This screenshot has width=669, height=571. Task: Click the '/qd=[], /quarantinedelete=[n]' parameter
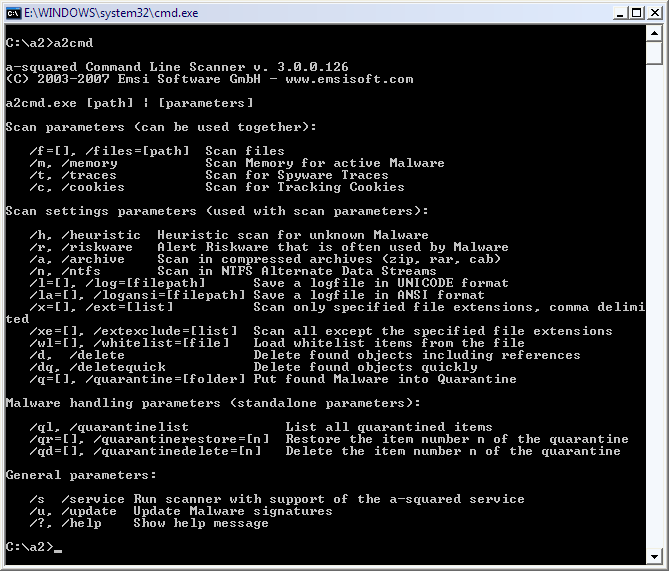pyautogui.click(x=145, y=451)
